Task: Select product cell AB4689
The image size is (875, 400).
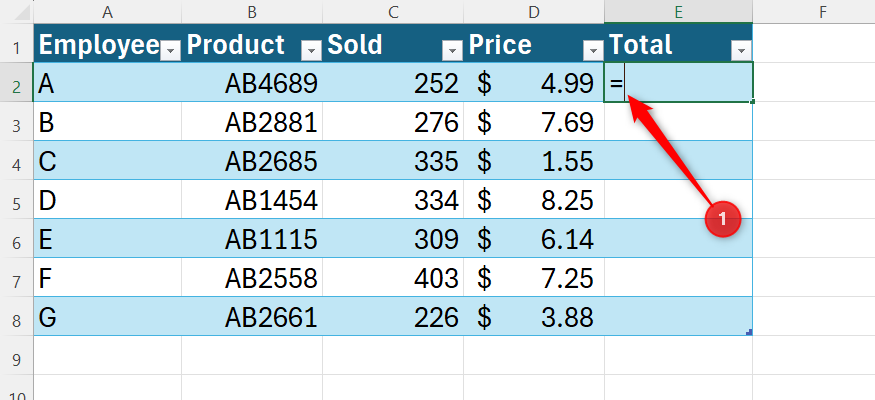Action: (x=252, y=82)
